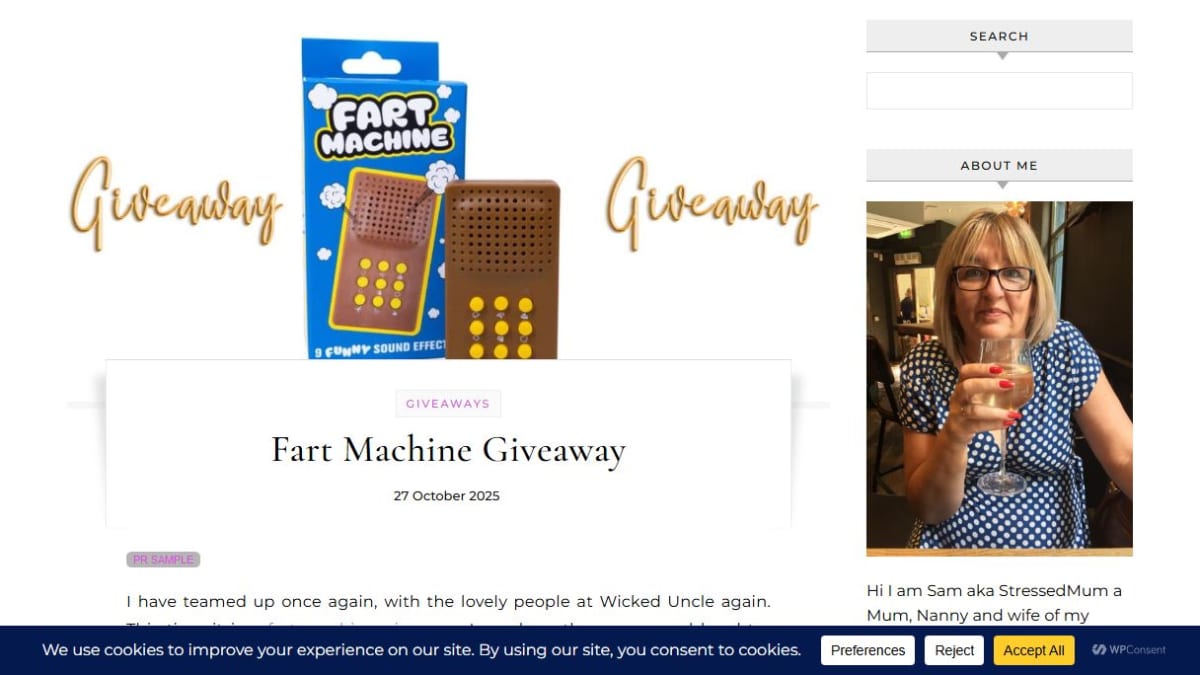Reject cookies in the consent banner

click(954, 650)
